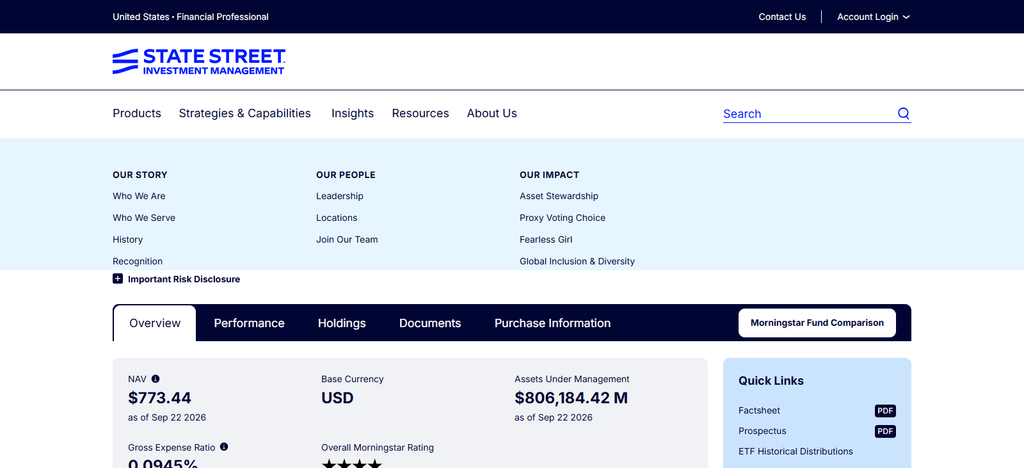
Task: Open the Resources menu
Action: click(x=421, y=113)
